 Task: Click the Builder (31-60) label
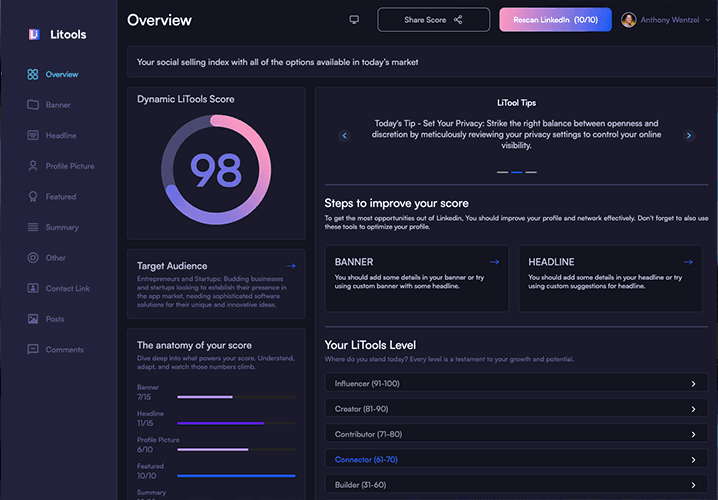click(x=360, y=485)
